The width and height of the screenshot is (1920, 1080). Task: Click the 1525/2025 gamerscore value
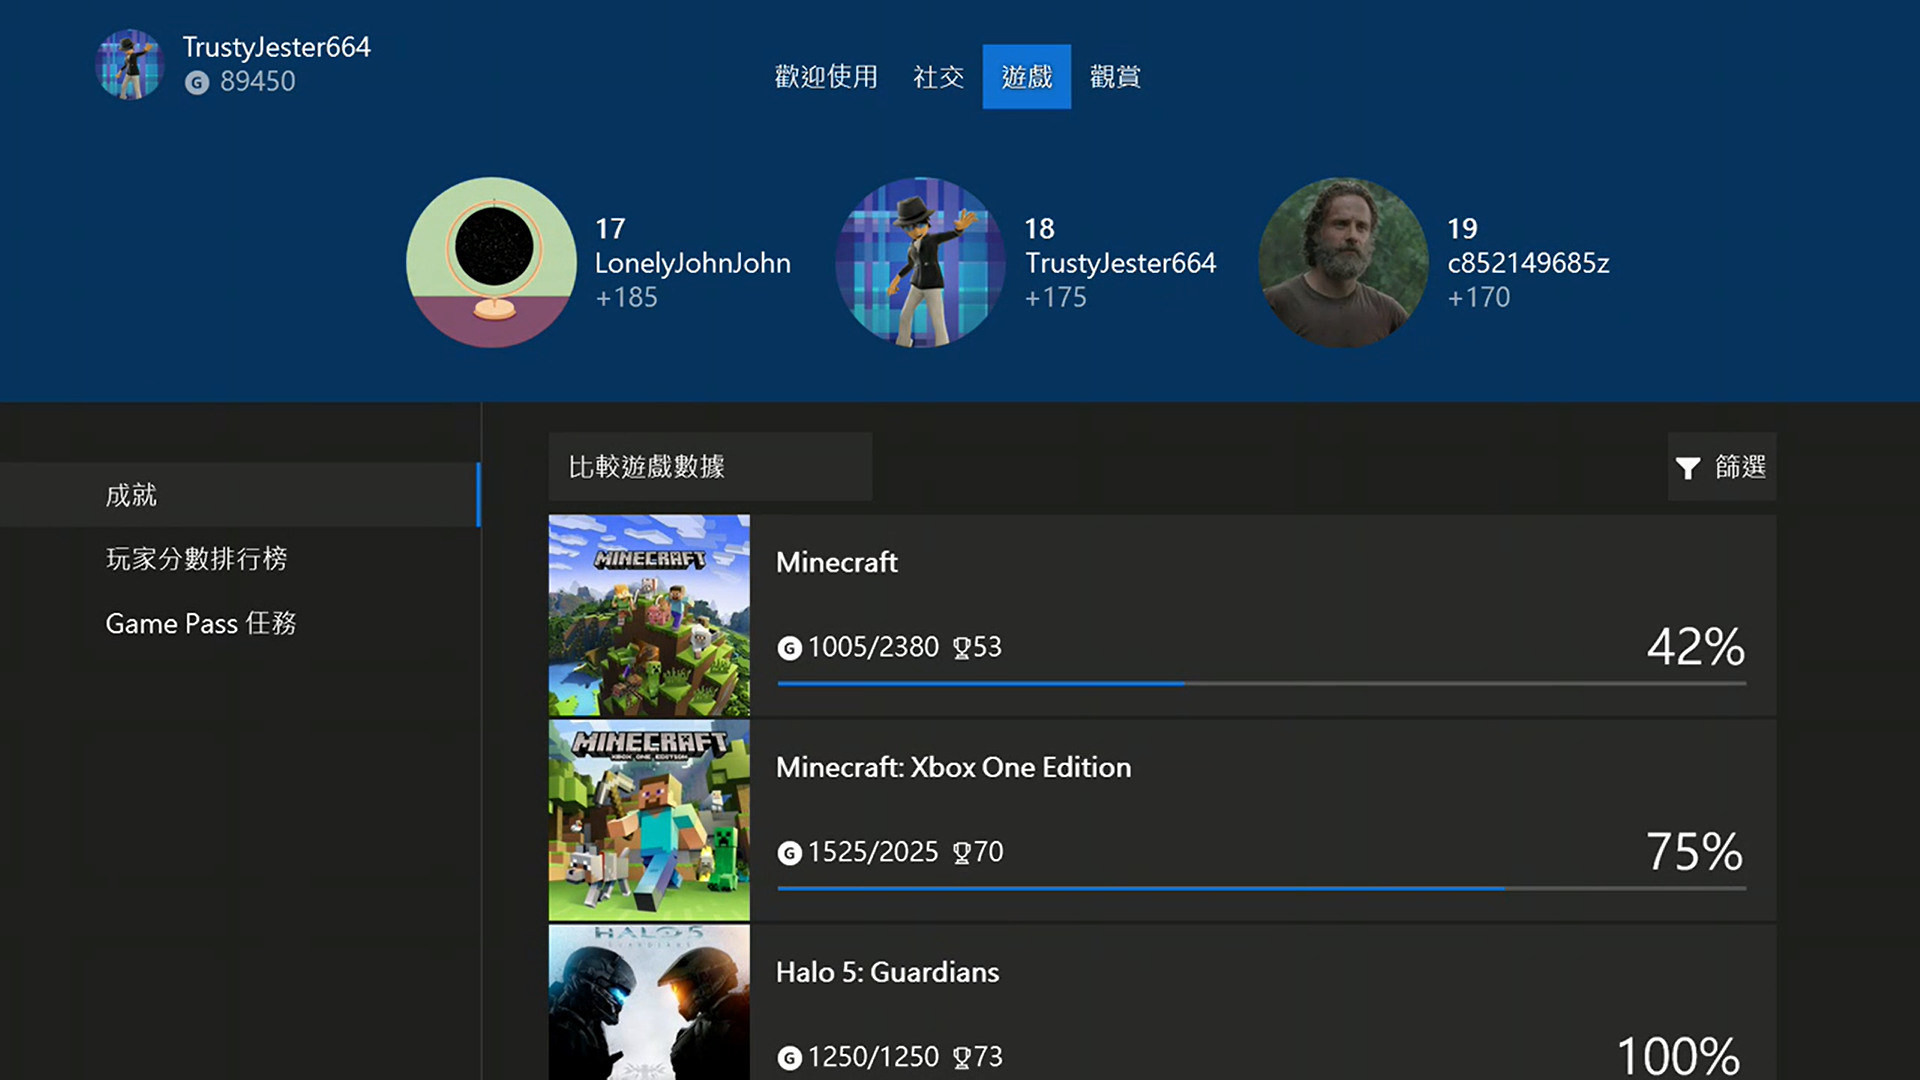point(873,852)
